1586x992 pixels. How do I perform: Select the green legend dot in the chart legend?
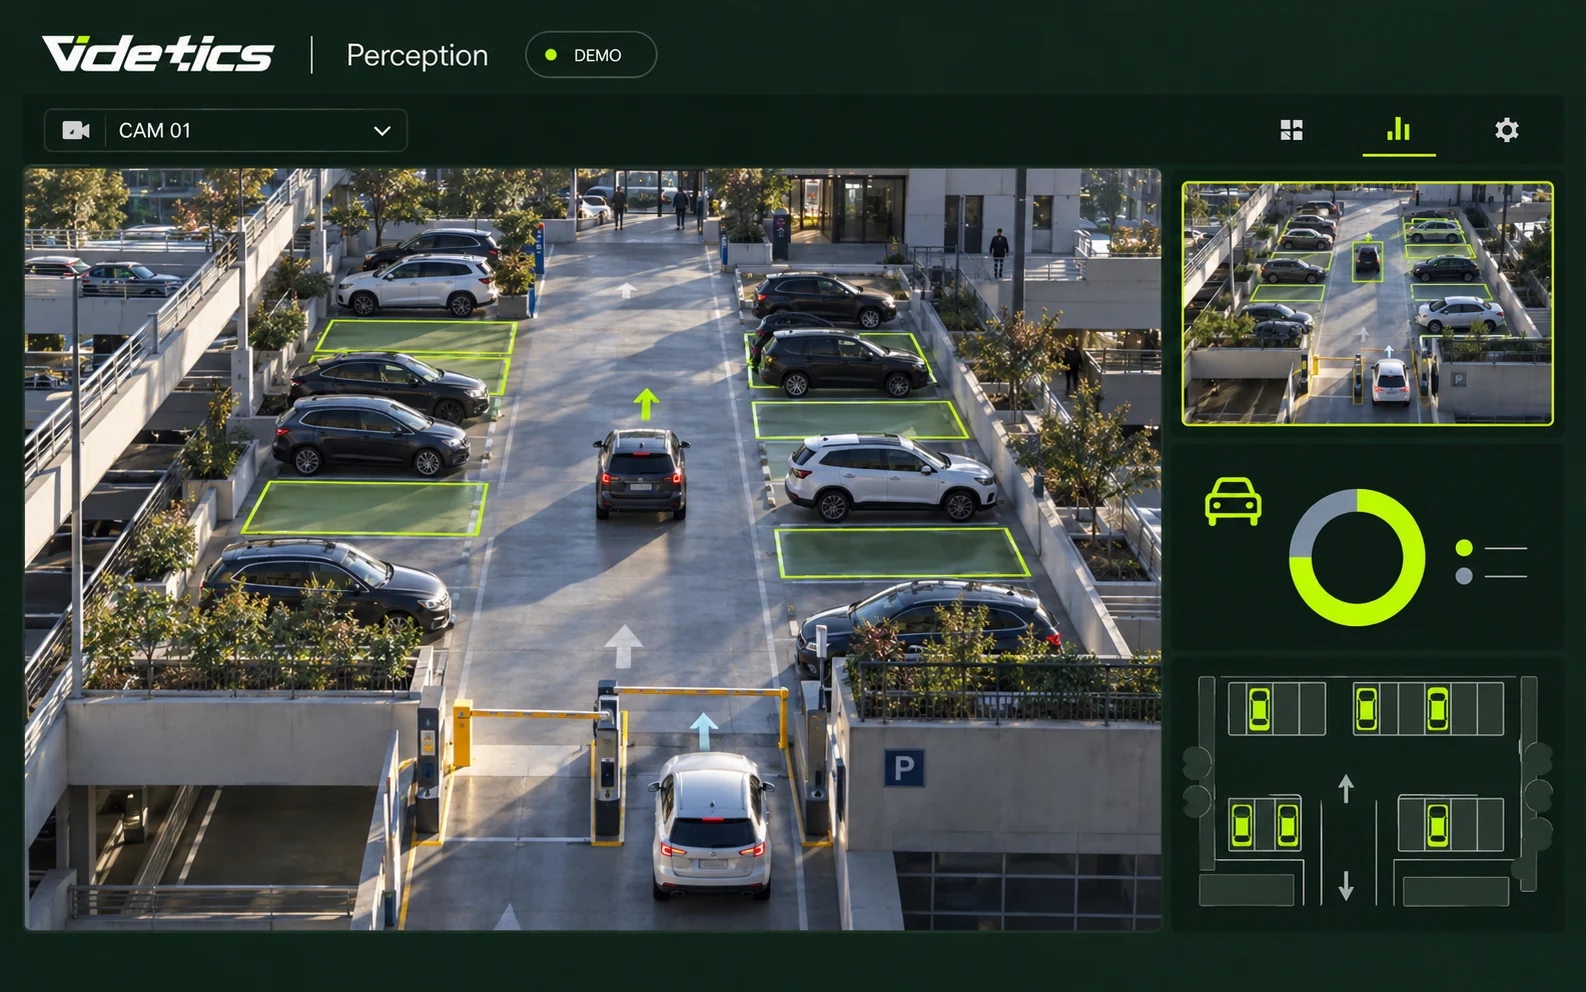tap(1464, 548)
